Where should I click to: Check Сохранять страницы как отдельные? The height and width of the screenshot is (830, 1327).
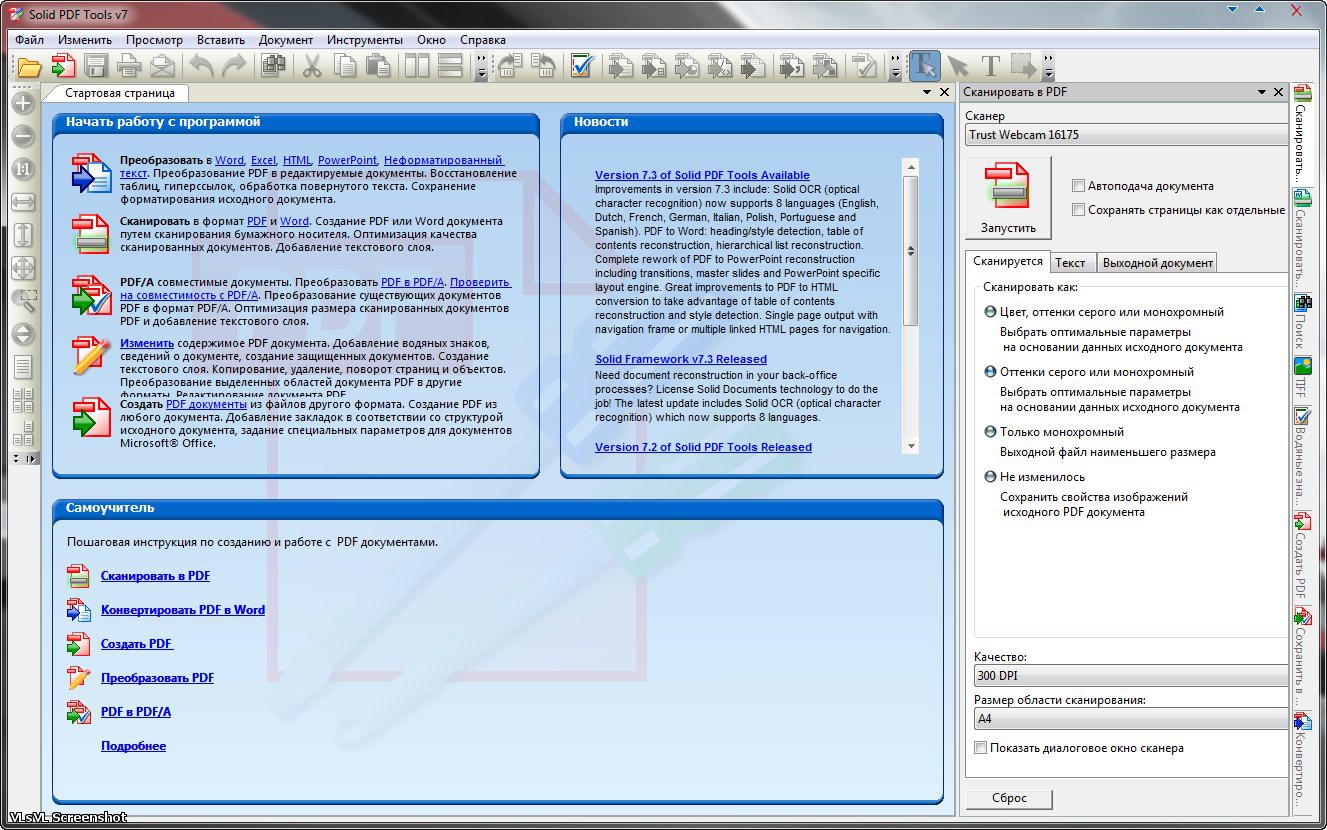point(1078,210)
